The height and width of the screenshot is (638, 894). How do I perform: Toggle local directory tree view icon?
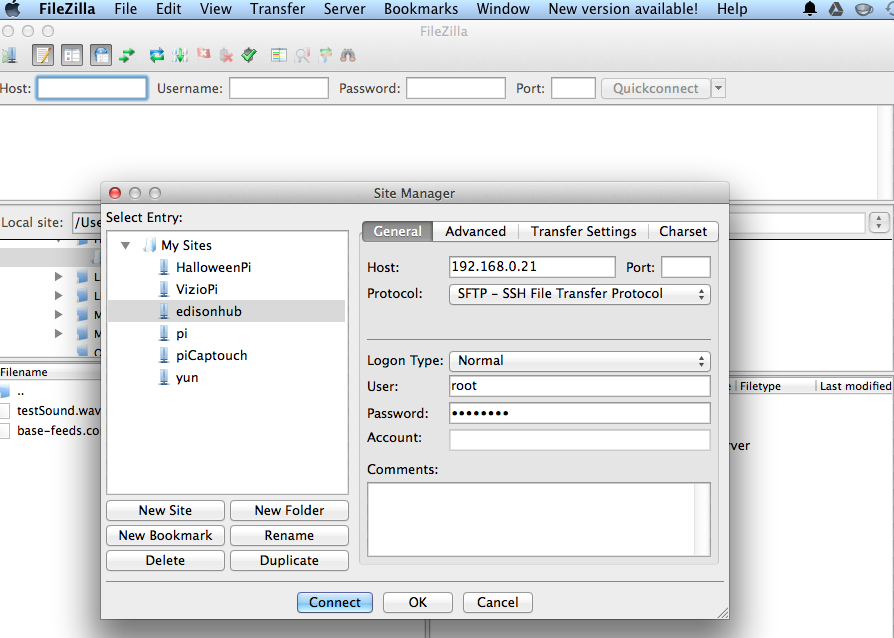point(72,55)
